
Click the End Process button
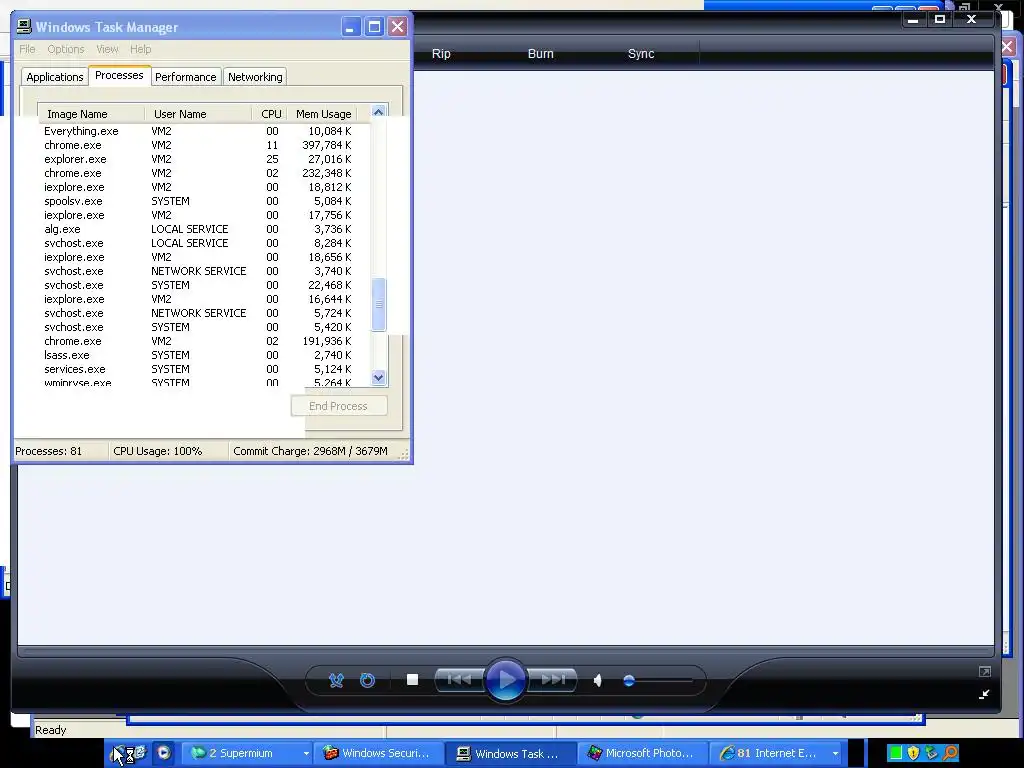tap(338, 406)
